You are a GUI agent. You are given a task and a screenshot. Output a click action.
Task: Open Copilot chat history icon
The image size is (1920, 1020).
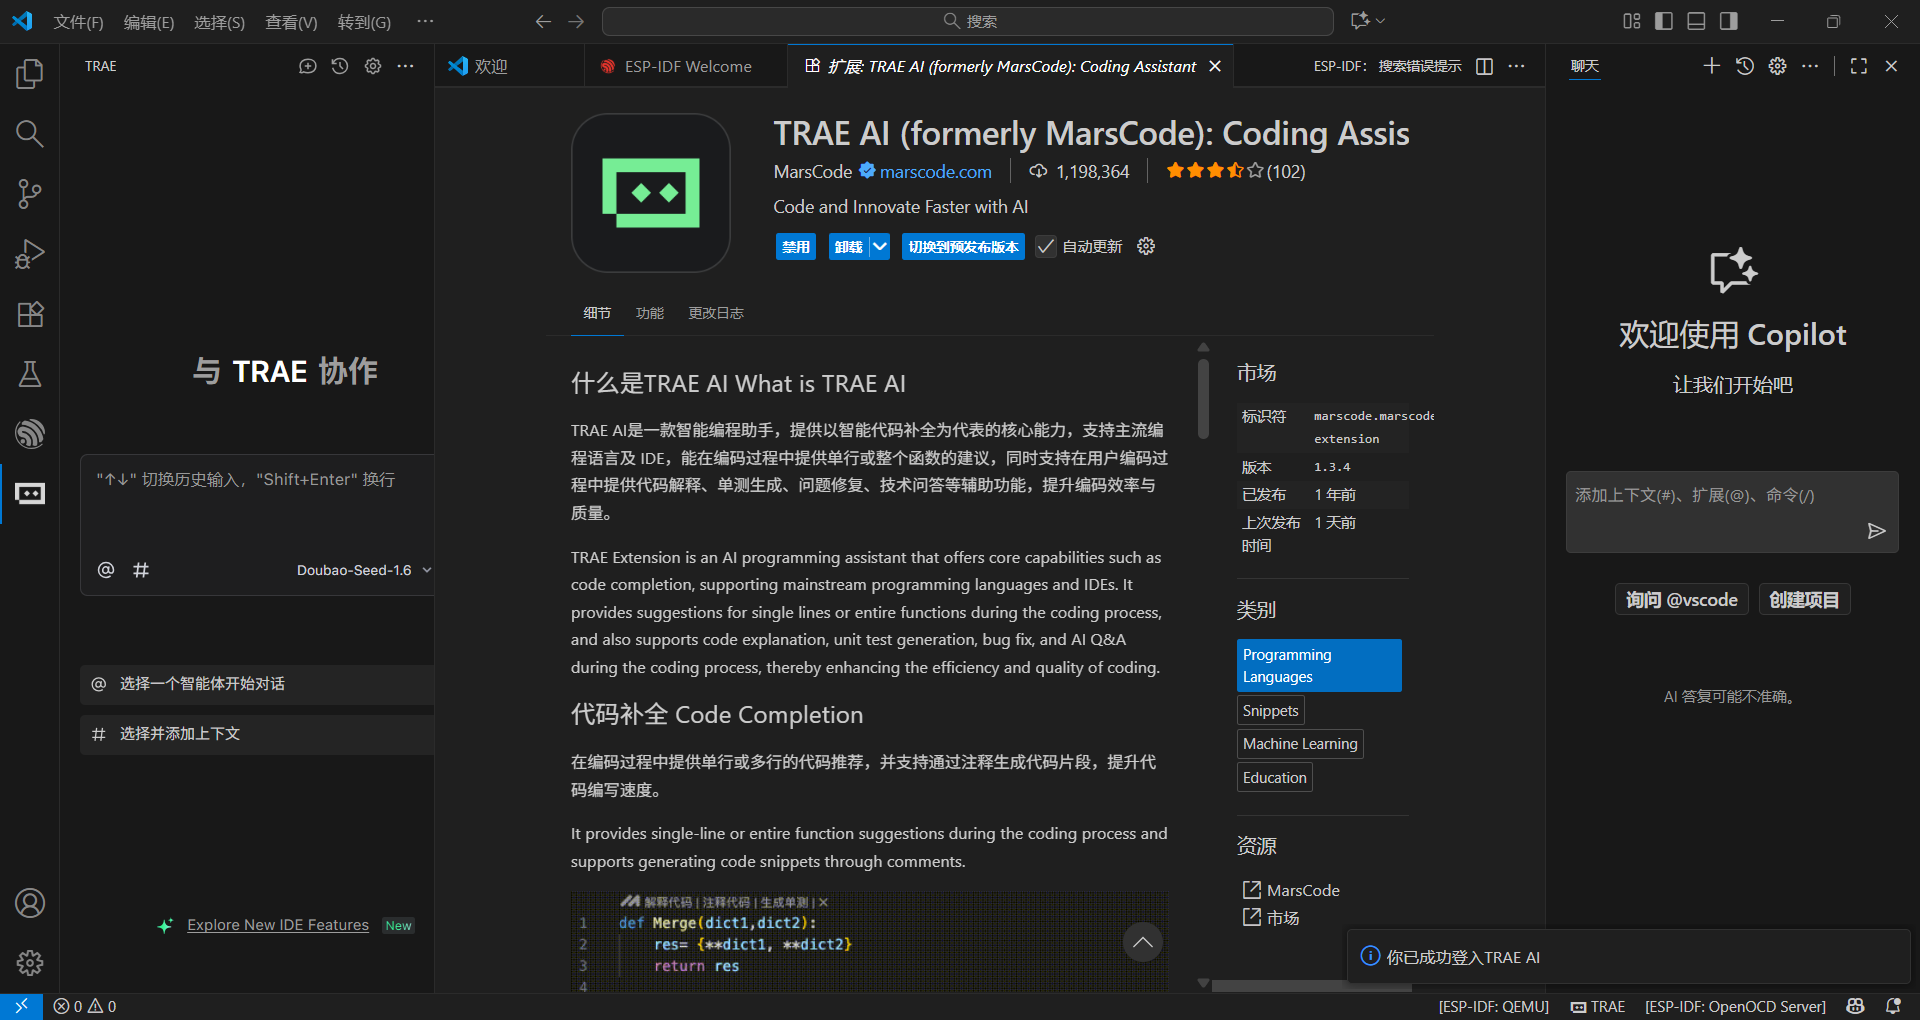[1745, 66]
